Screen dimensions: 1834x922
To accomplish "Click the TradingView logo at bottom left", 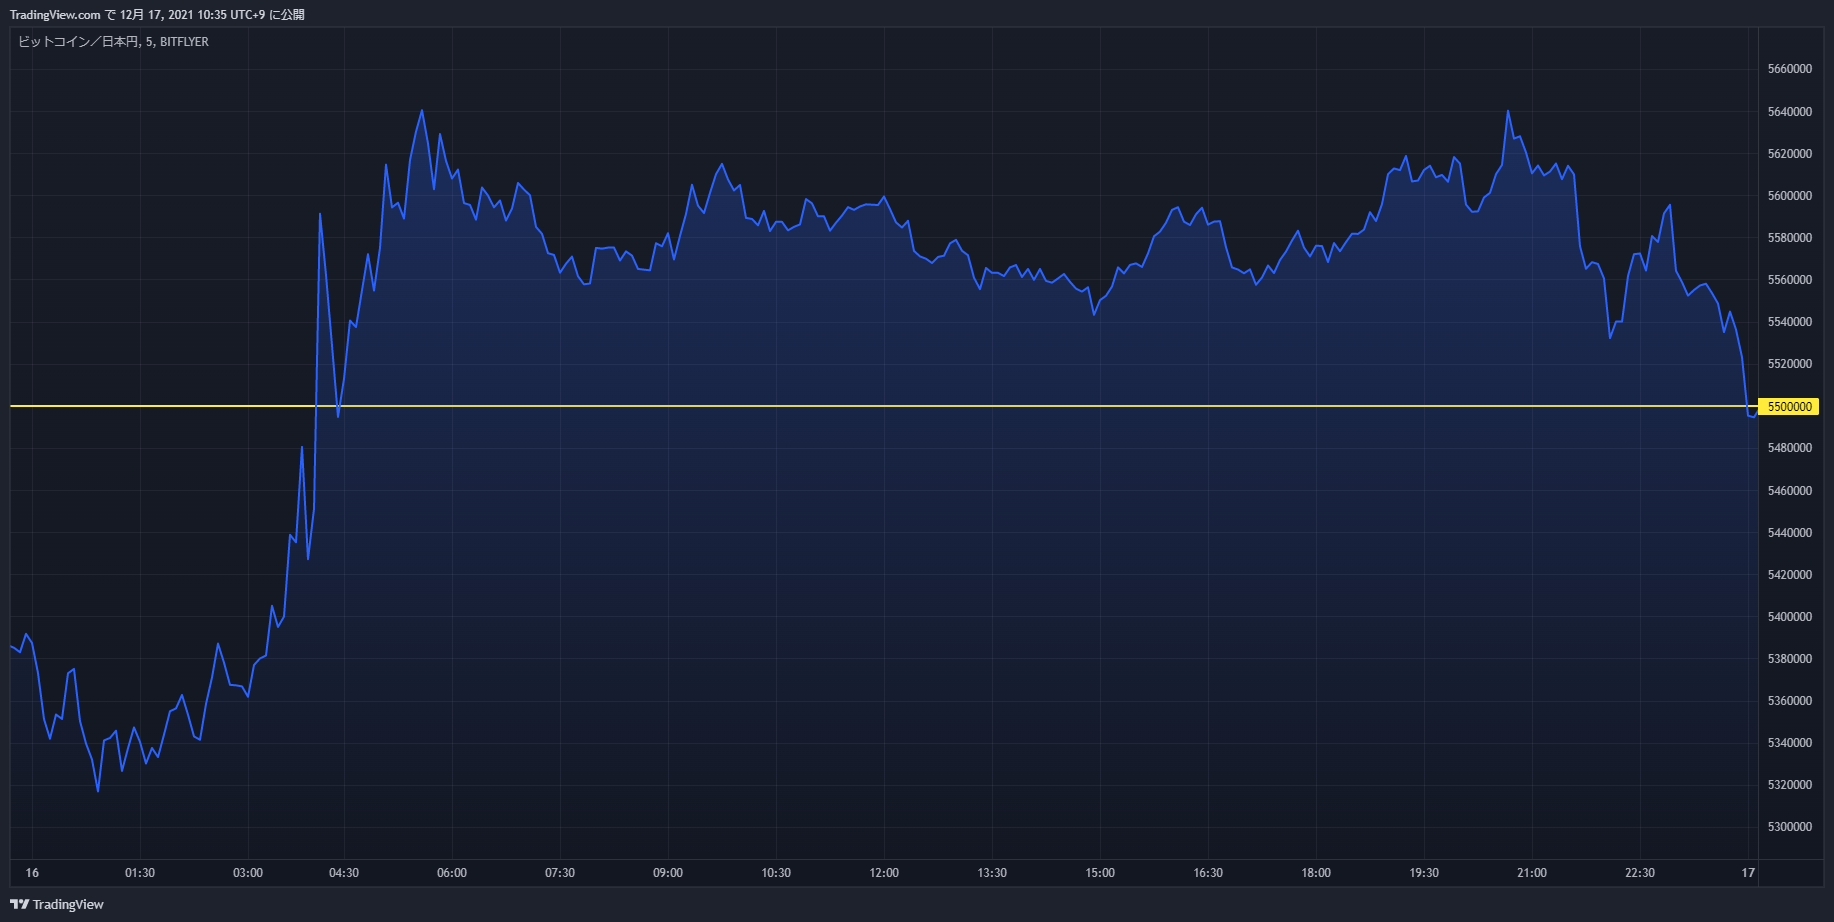I will (57, 904).
